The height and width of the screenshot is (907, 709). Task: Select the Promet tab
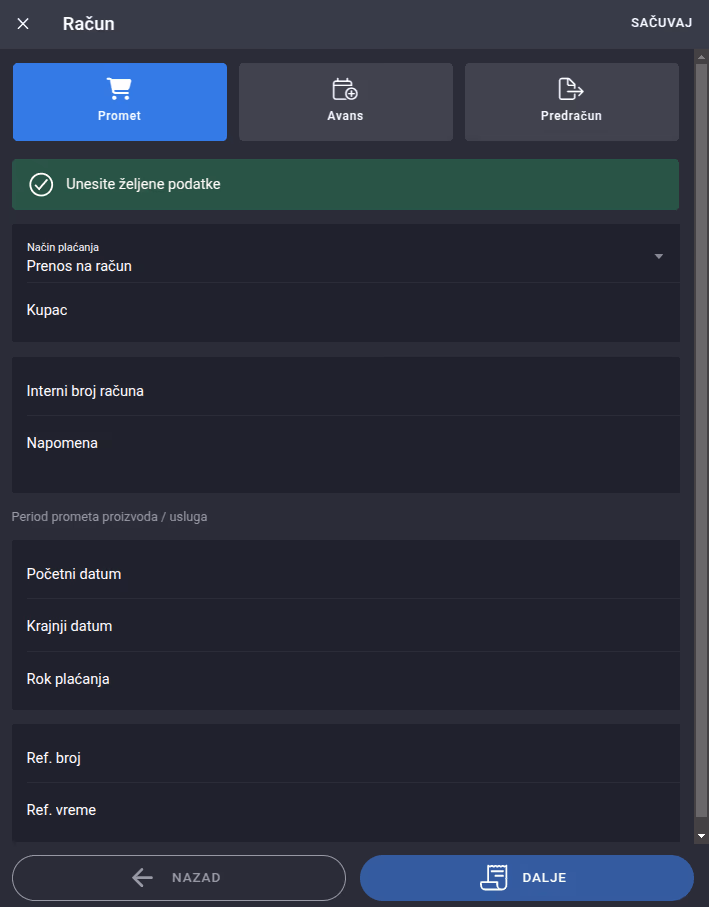(120, 102)
